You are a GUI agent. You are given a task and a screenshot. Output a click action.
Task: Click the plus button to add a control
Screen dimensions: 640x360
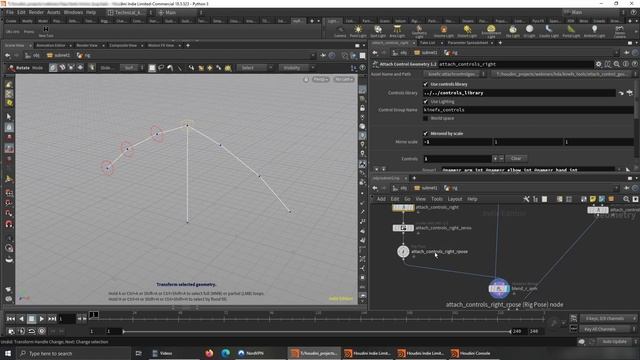(x=495, y=158)
